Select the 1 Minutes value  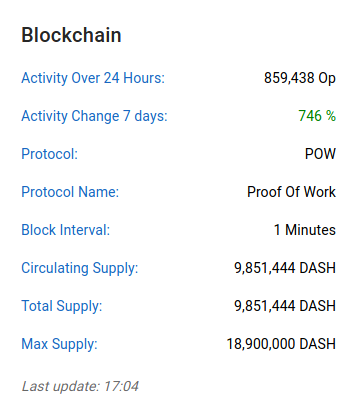pos(305,230)
